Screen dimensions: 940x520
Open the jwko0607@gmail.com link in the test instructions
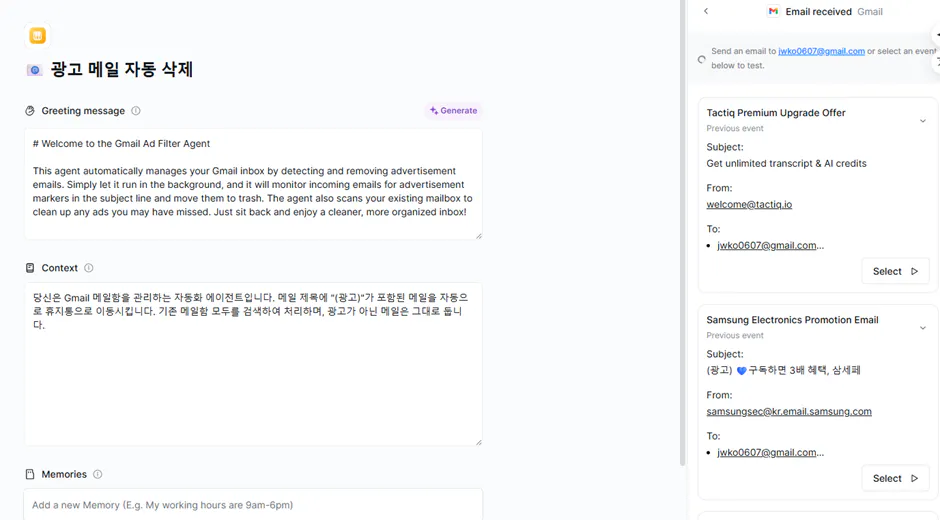pyautogui.click(x=821, y=51)
